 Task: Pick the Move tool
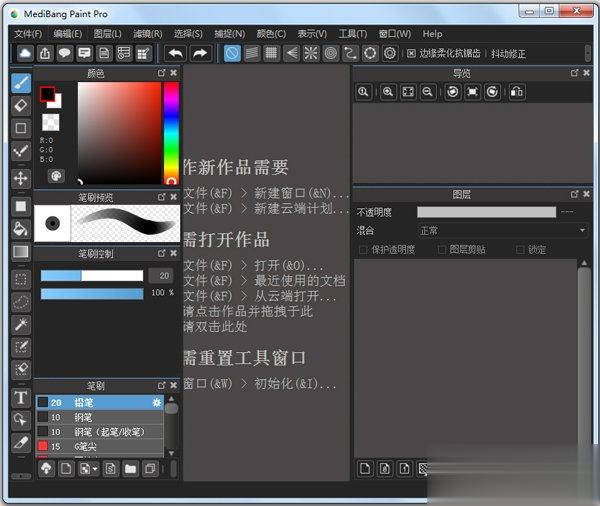[x=20, y=178]
